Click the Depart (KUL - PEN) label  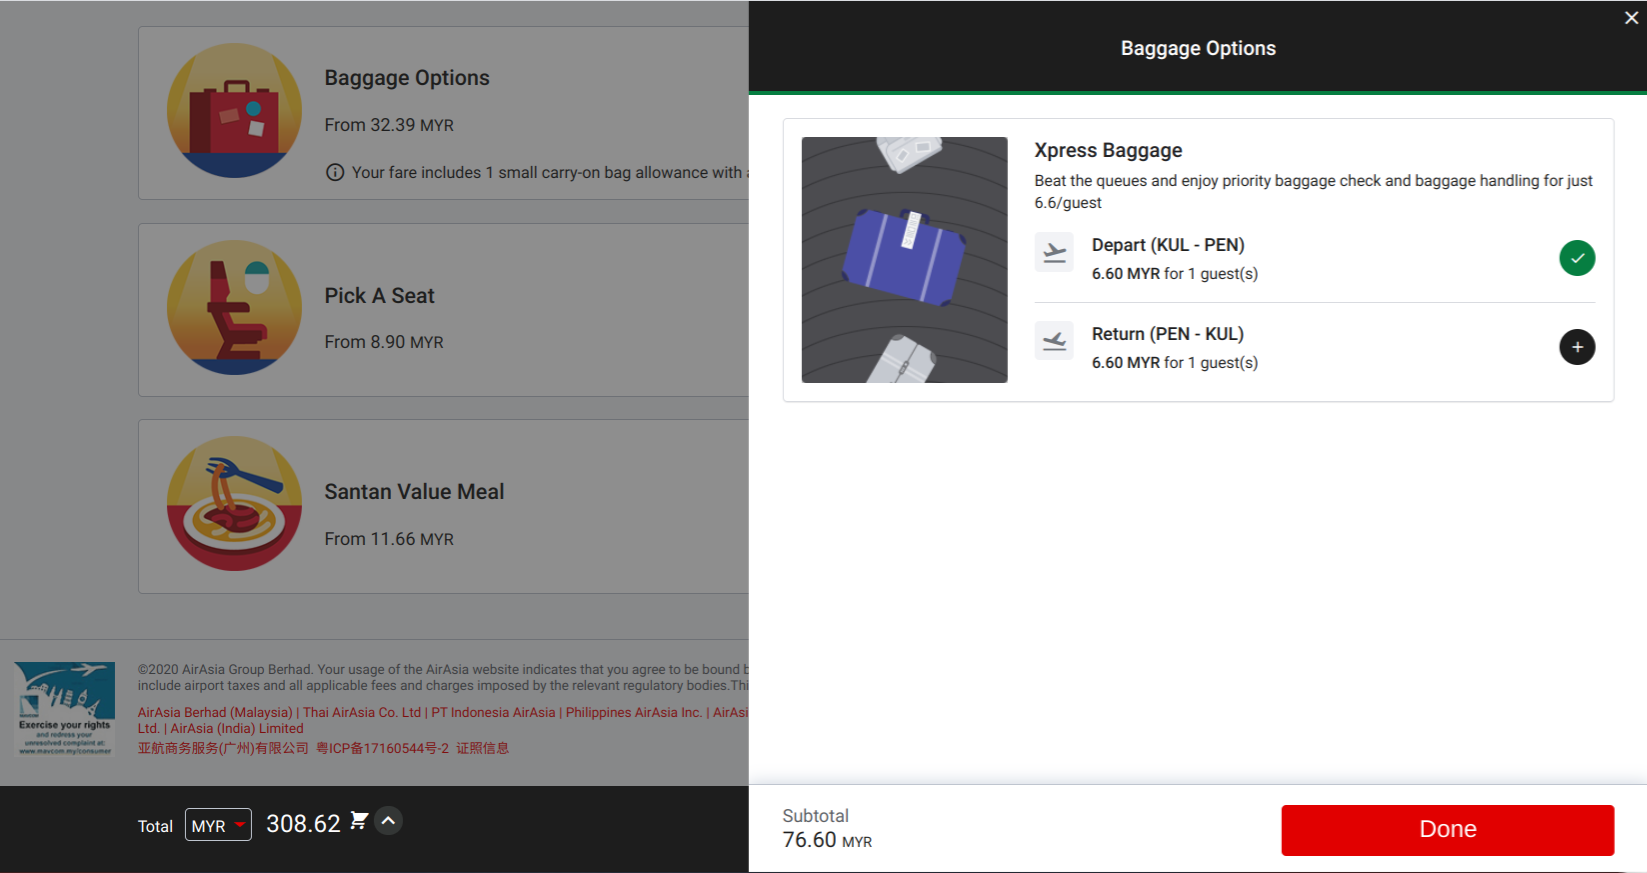click(x=1168, y=245)
